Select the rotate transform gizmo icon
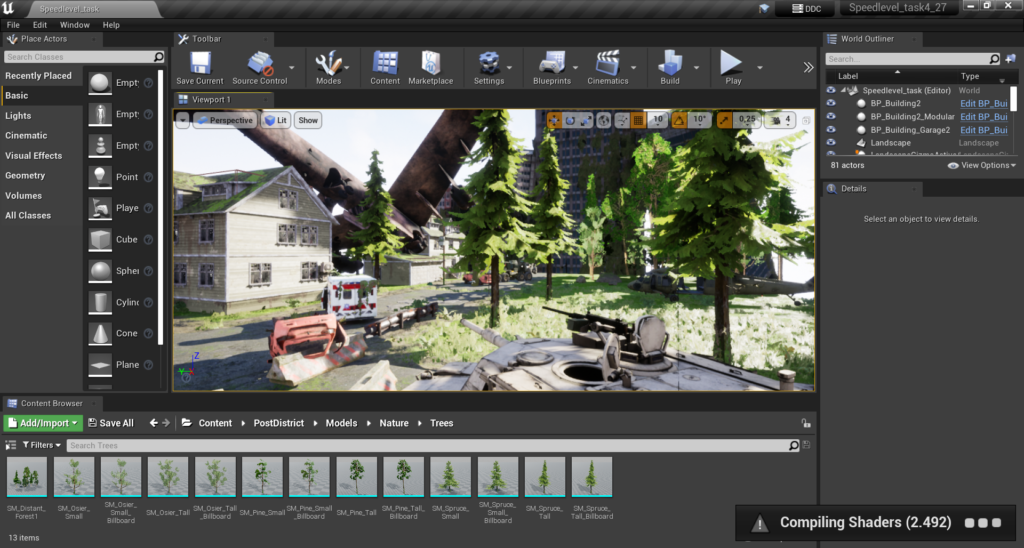This screenshot has height=548, width=1024. tap(570, 120)
